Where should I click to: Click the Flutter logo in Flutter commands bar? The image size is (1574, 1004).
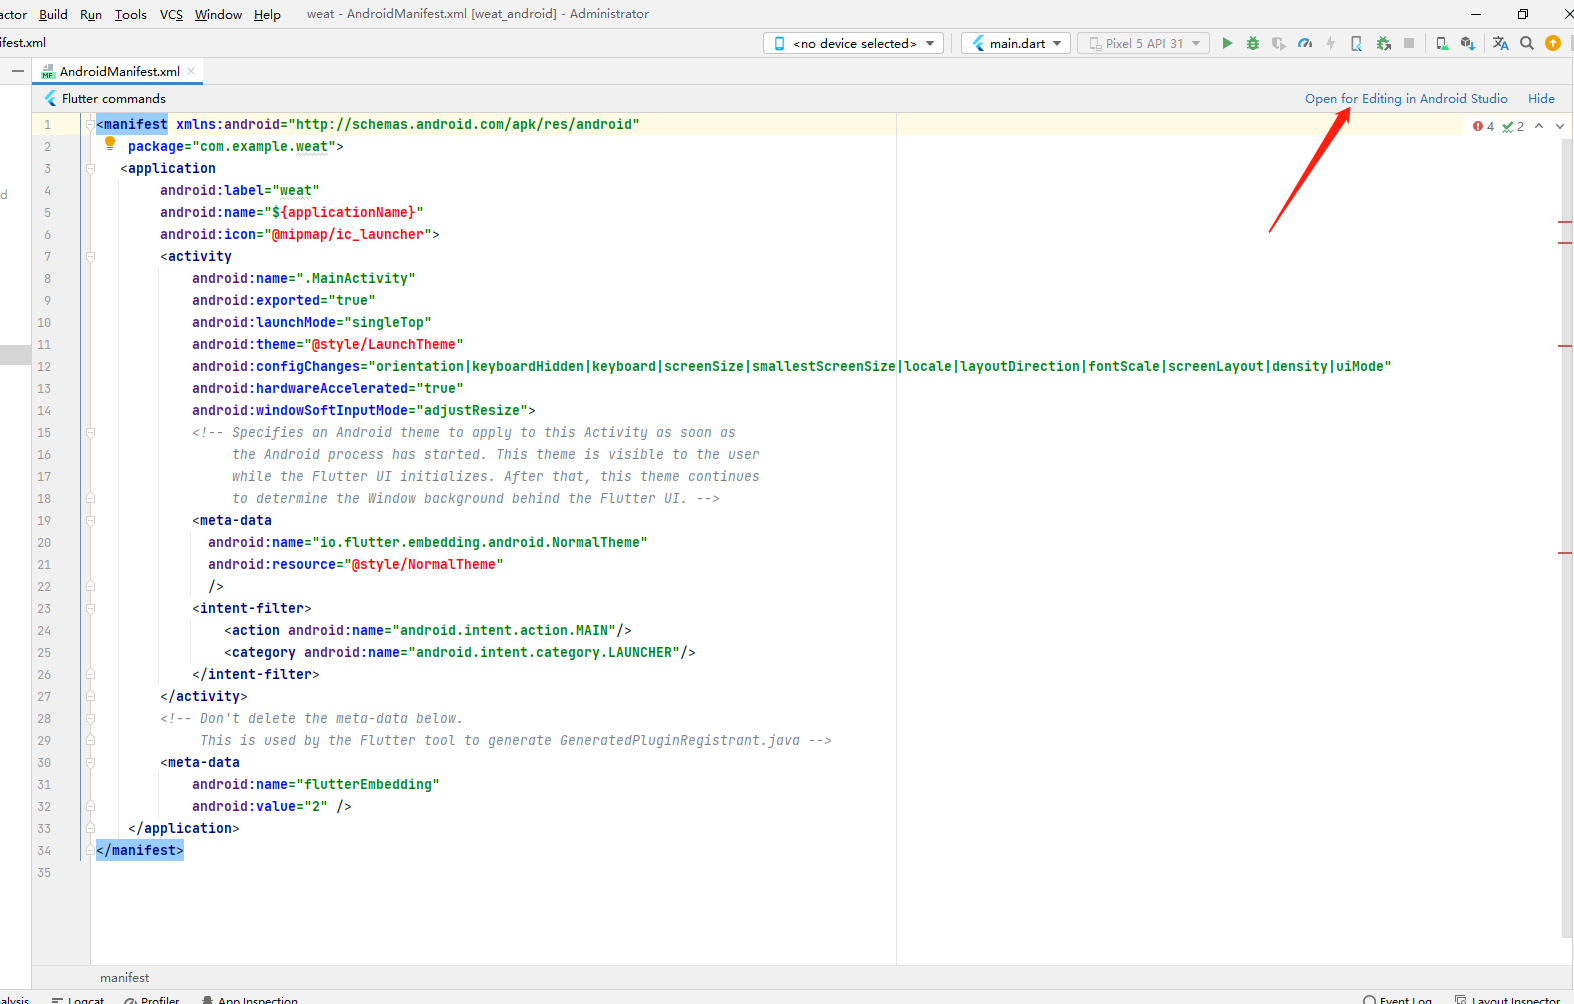click(x=51, y=98)
